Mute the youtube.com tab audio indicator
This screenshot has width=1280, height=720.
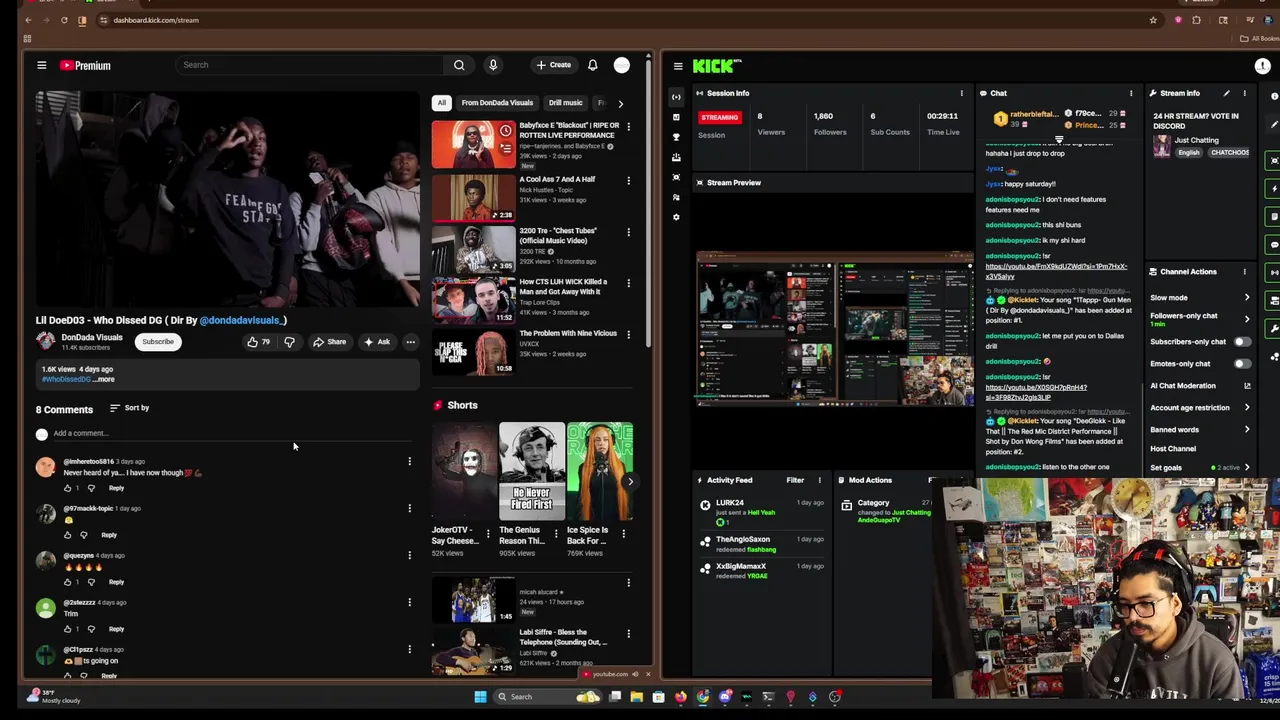click(x=634, y=674)
